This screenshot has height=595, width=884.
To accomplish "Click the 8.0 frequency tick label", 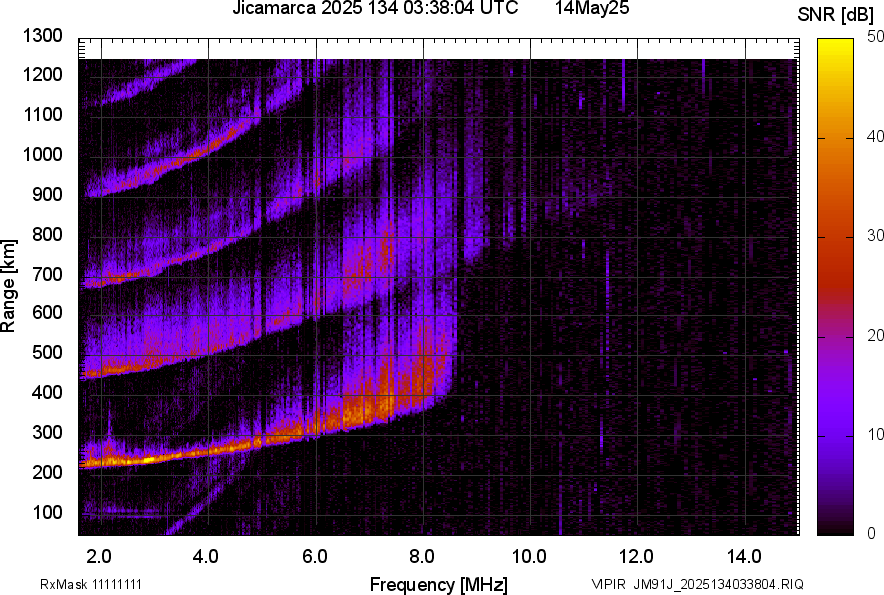I will (x=422, y=557).
